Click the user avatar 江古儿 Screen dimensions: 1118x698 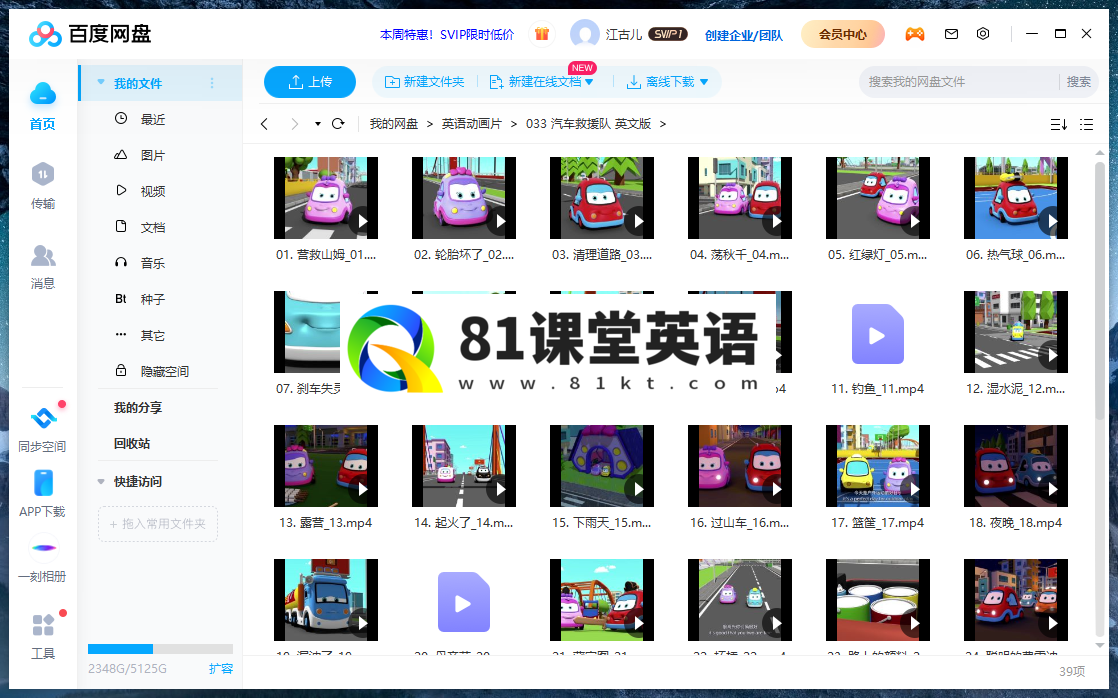tap(585, 34)
